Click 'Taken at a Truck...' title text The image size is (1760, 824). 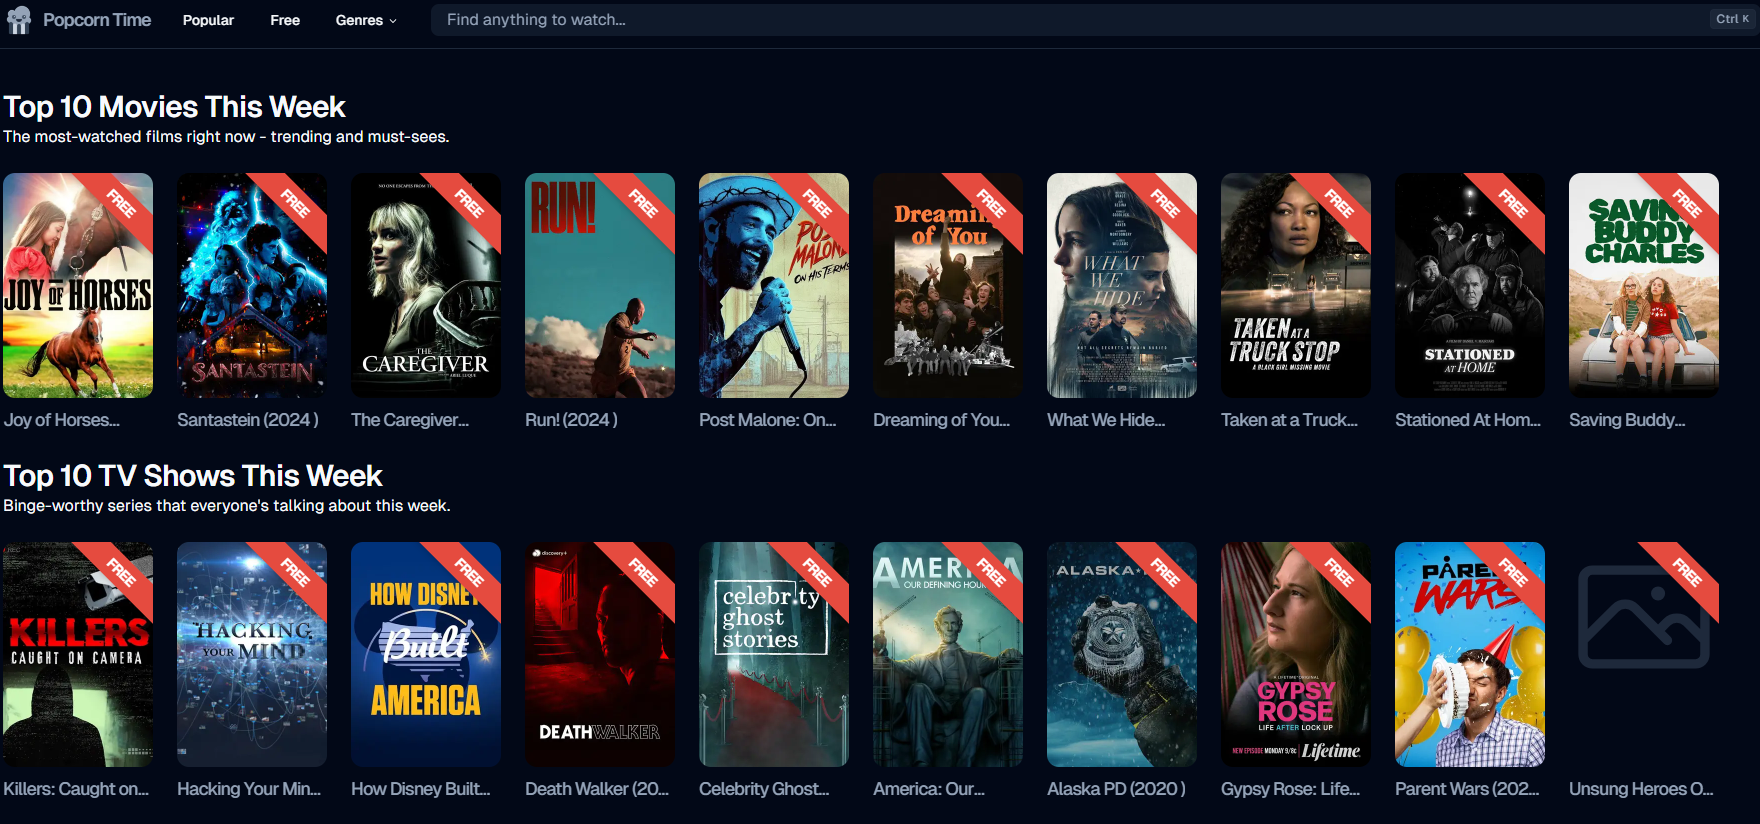pos(1290,420)
